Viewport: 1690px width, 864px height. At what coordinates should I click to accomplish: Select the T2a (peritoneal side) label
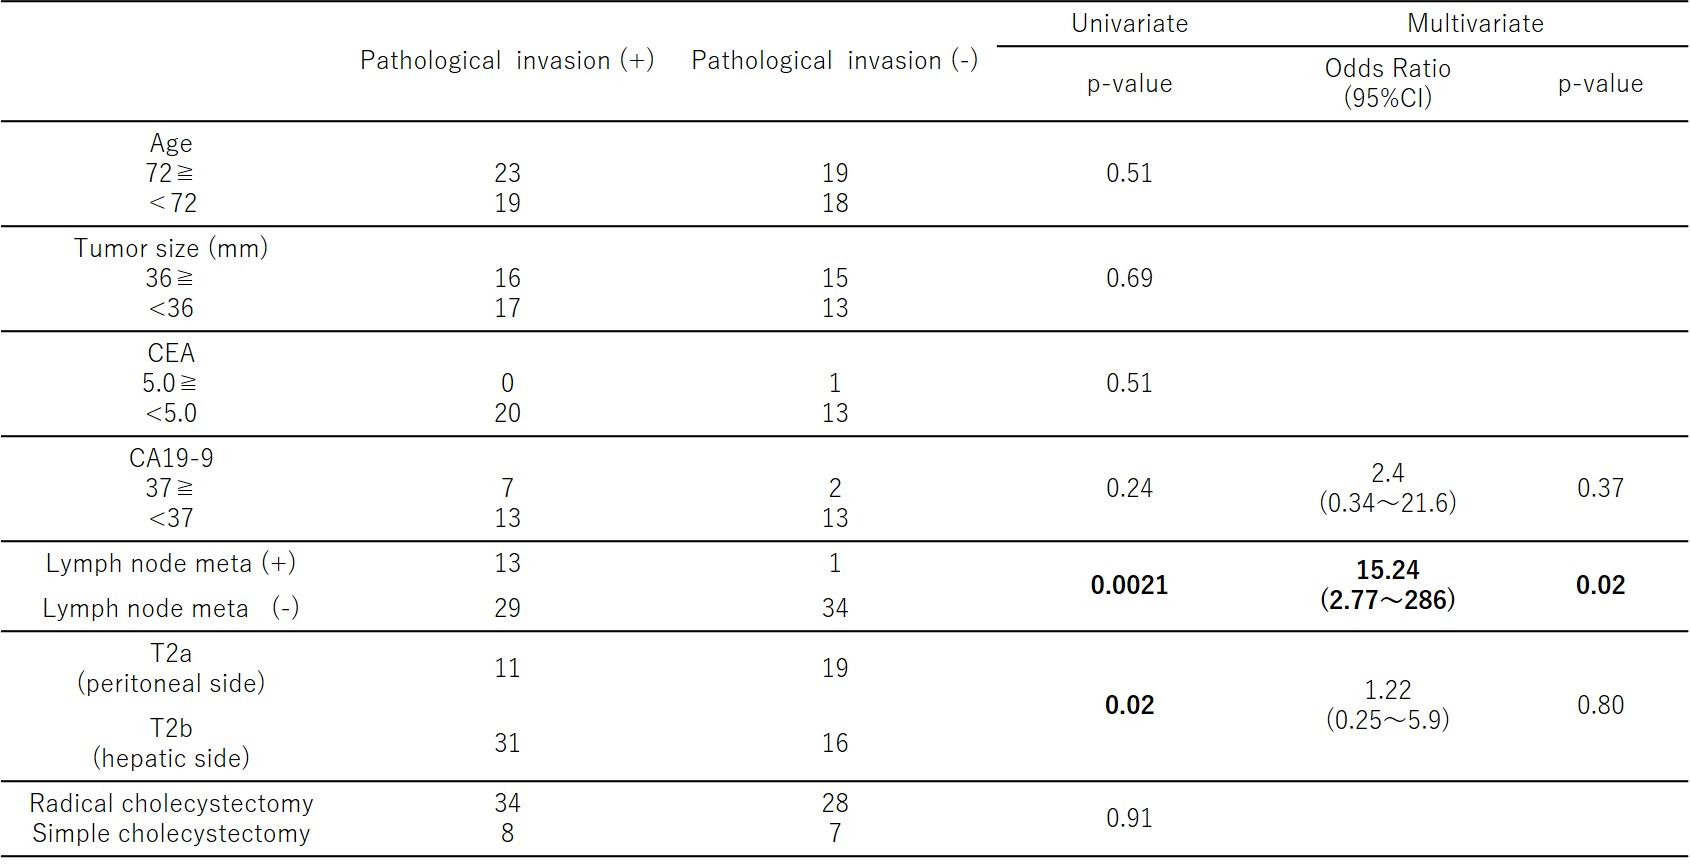pyautogui.click(x=171, y=668)
